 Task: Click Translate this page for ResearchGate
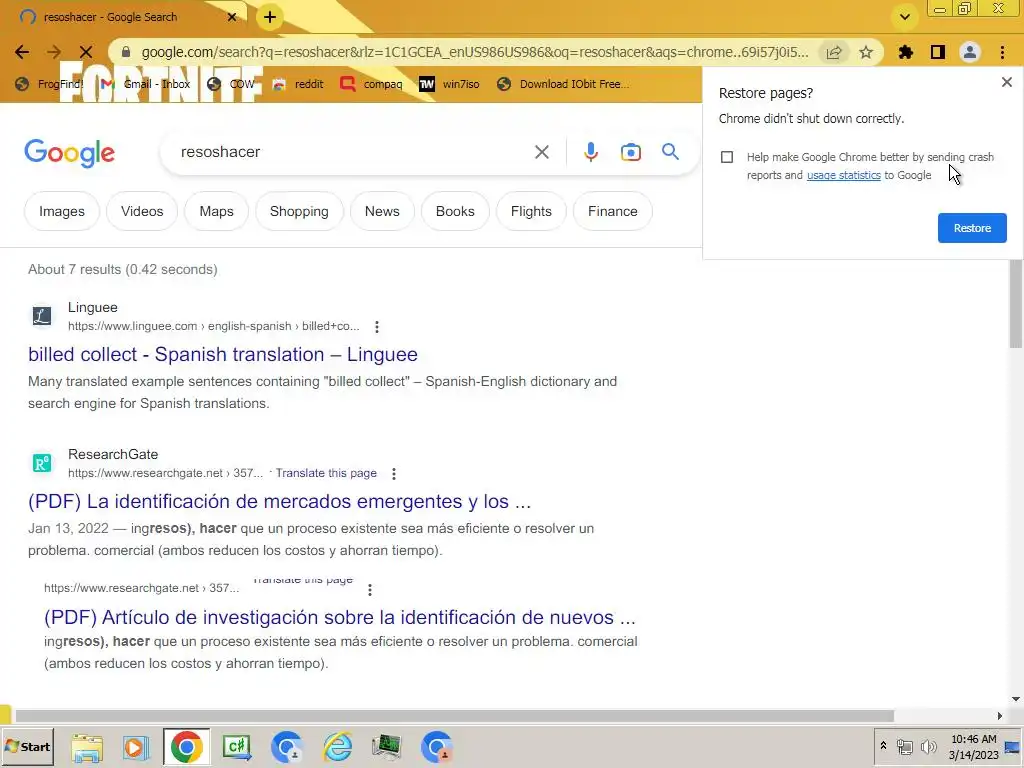[x=326, y=473]
